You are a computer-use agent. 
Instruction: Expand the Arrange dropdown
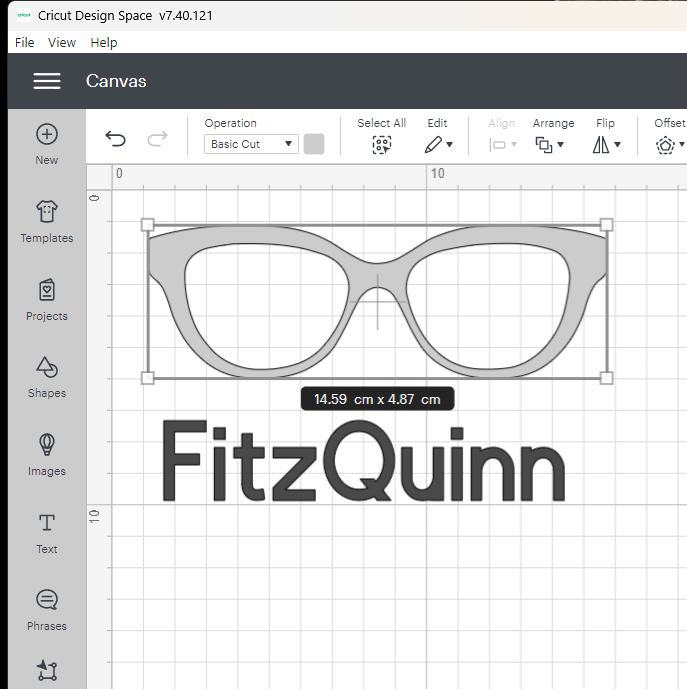click(x=549, y=144)
